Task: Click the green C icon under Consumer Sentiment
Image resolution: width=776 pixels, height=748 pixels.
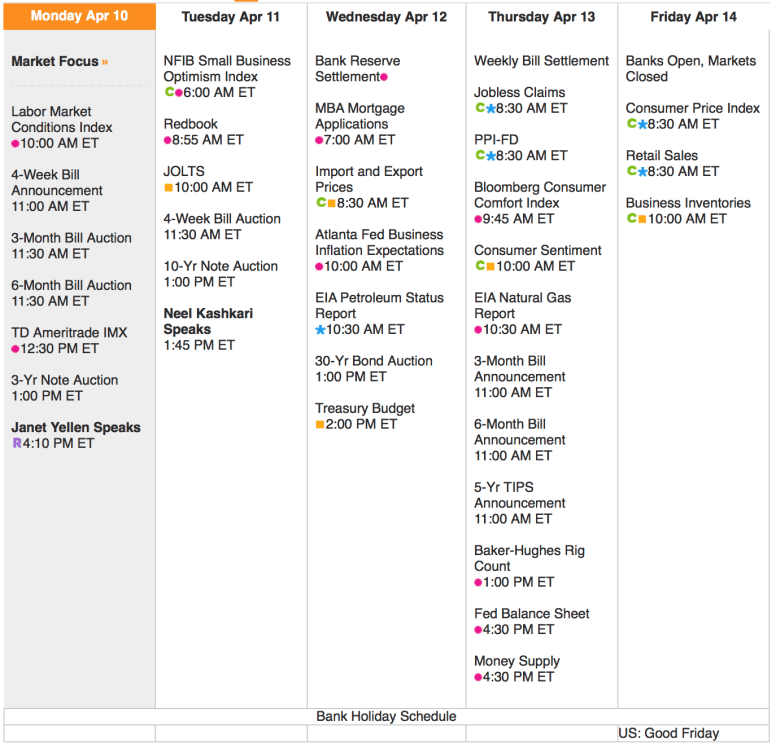Action: 479,266
